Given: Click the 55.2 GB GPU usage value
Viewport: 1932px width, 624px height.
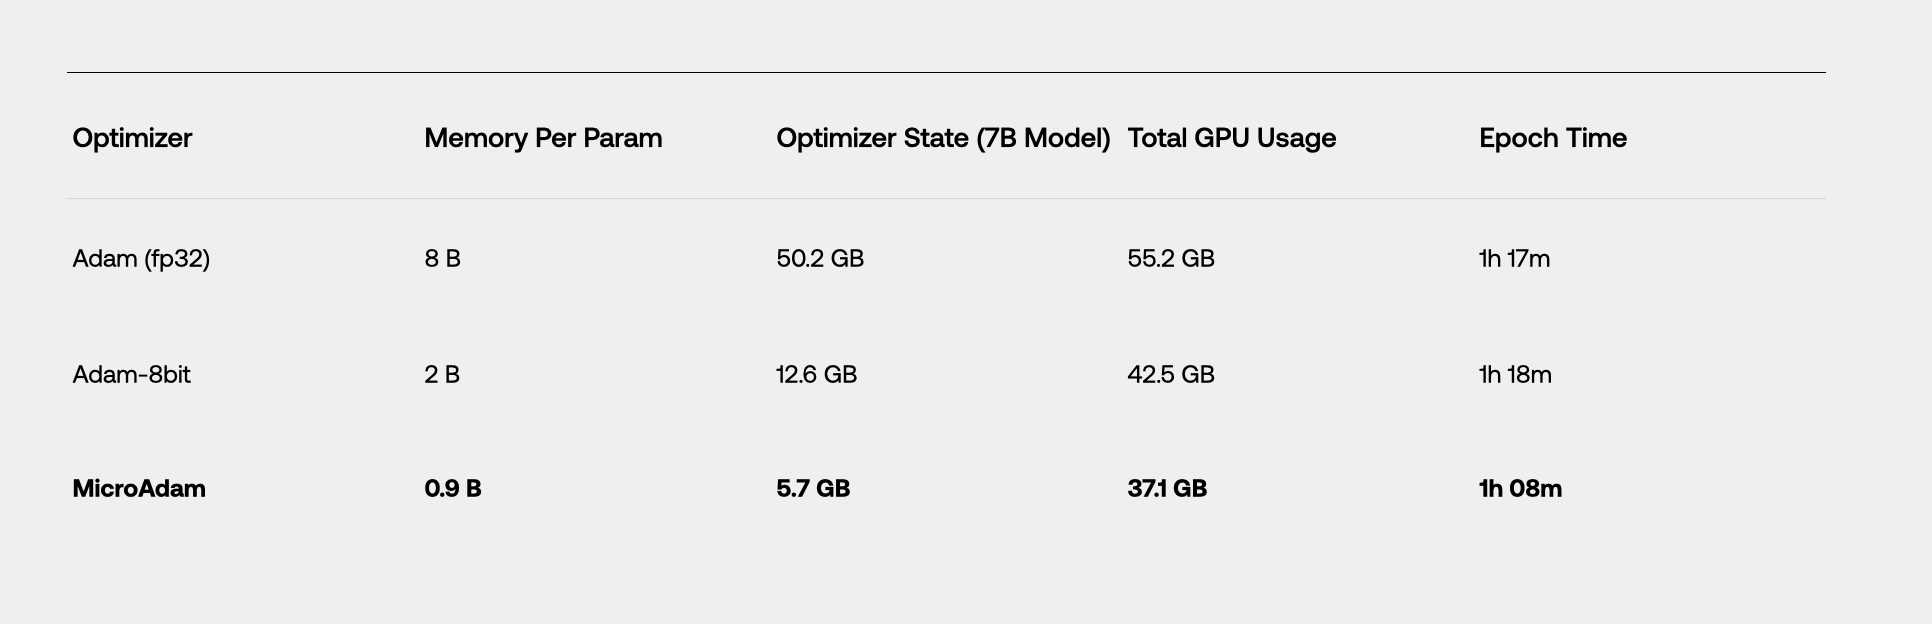Looking at the screenshot, I should [1170, 259].
